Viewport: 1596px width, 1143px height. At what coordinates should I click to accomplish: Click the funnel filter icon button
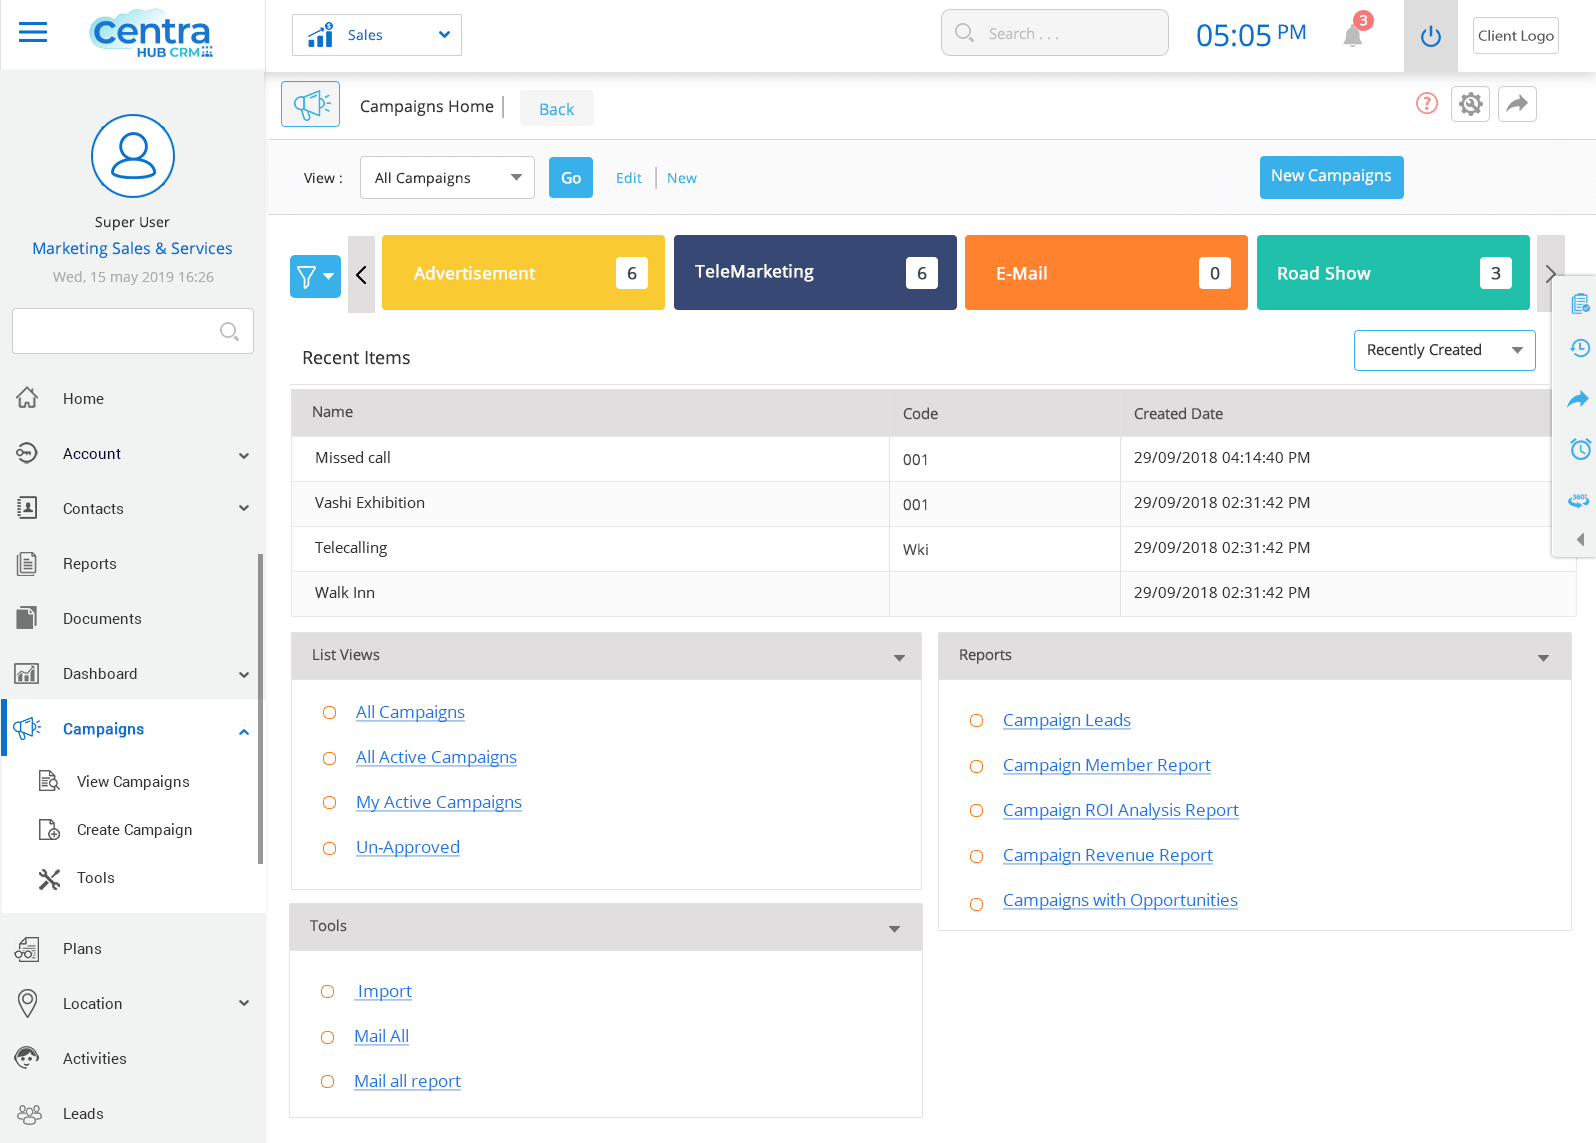pos(314,276)
